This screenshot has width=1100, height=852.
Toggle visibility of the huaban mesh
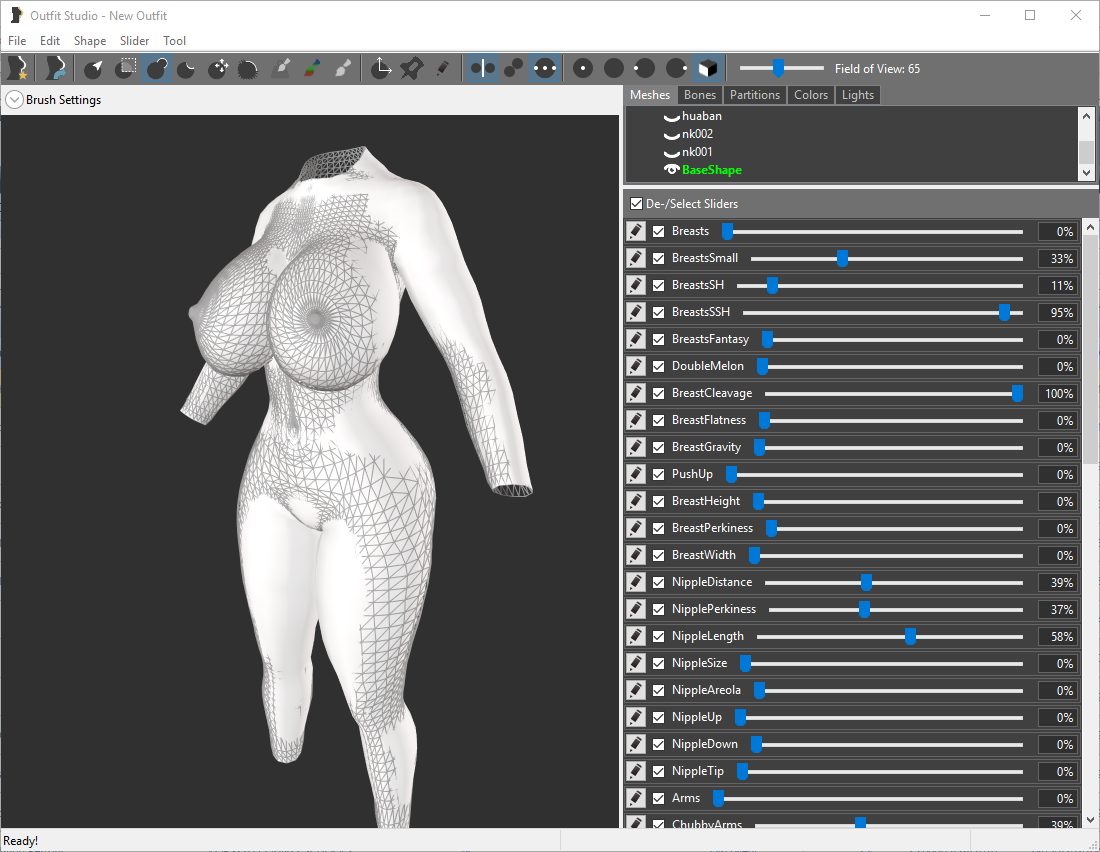[671, 117]
